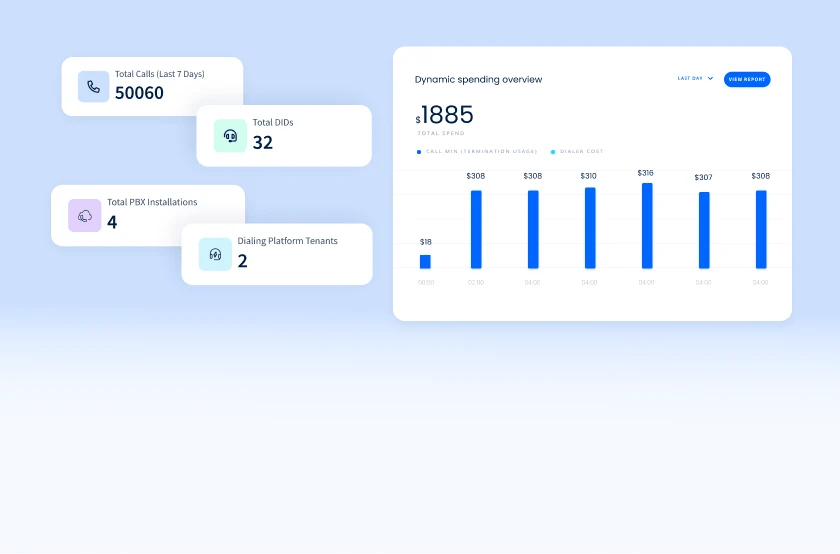Click the $316 value label above bar
This screenshot has height=554, width=840.
tap(646, 173)
